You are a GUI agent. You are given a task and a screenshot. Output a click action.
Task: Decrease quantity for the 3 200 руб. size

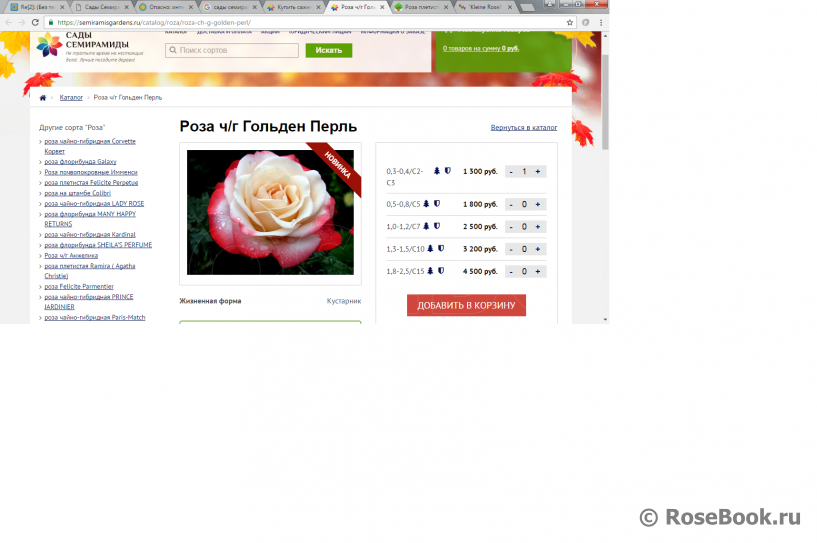point(511,249)
